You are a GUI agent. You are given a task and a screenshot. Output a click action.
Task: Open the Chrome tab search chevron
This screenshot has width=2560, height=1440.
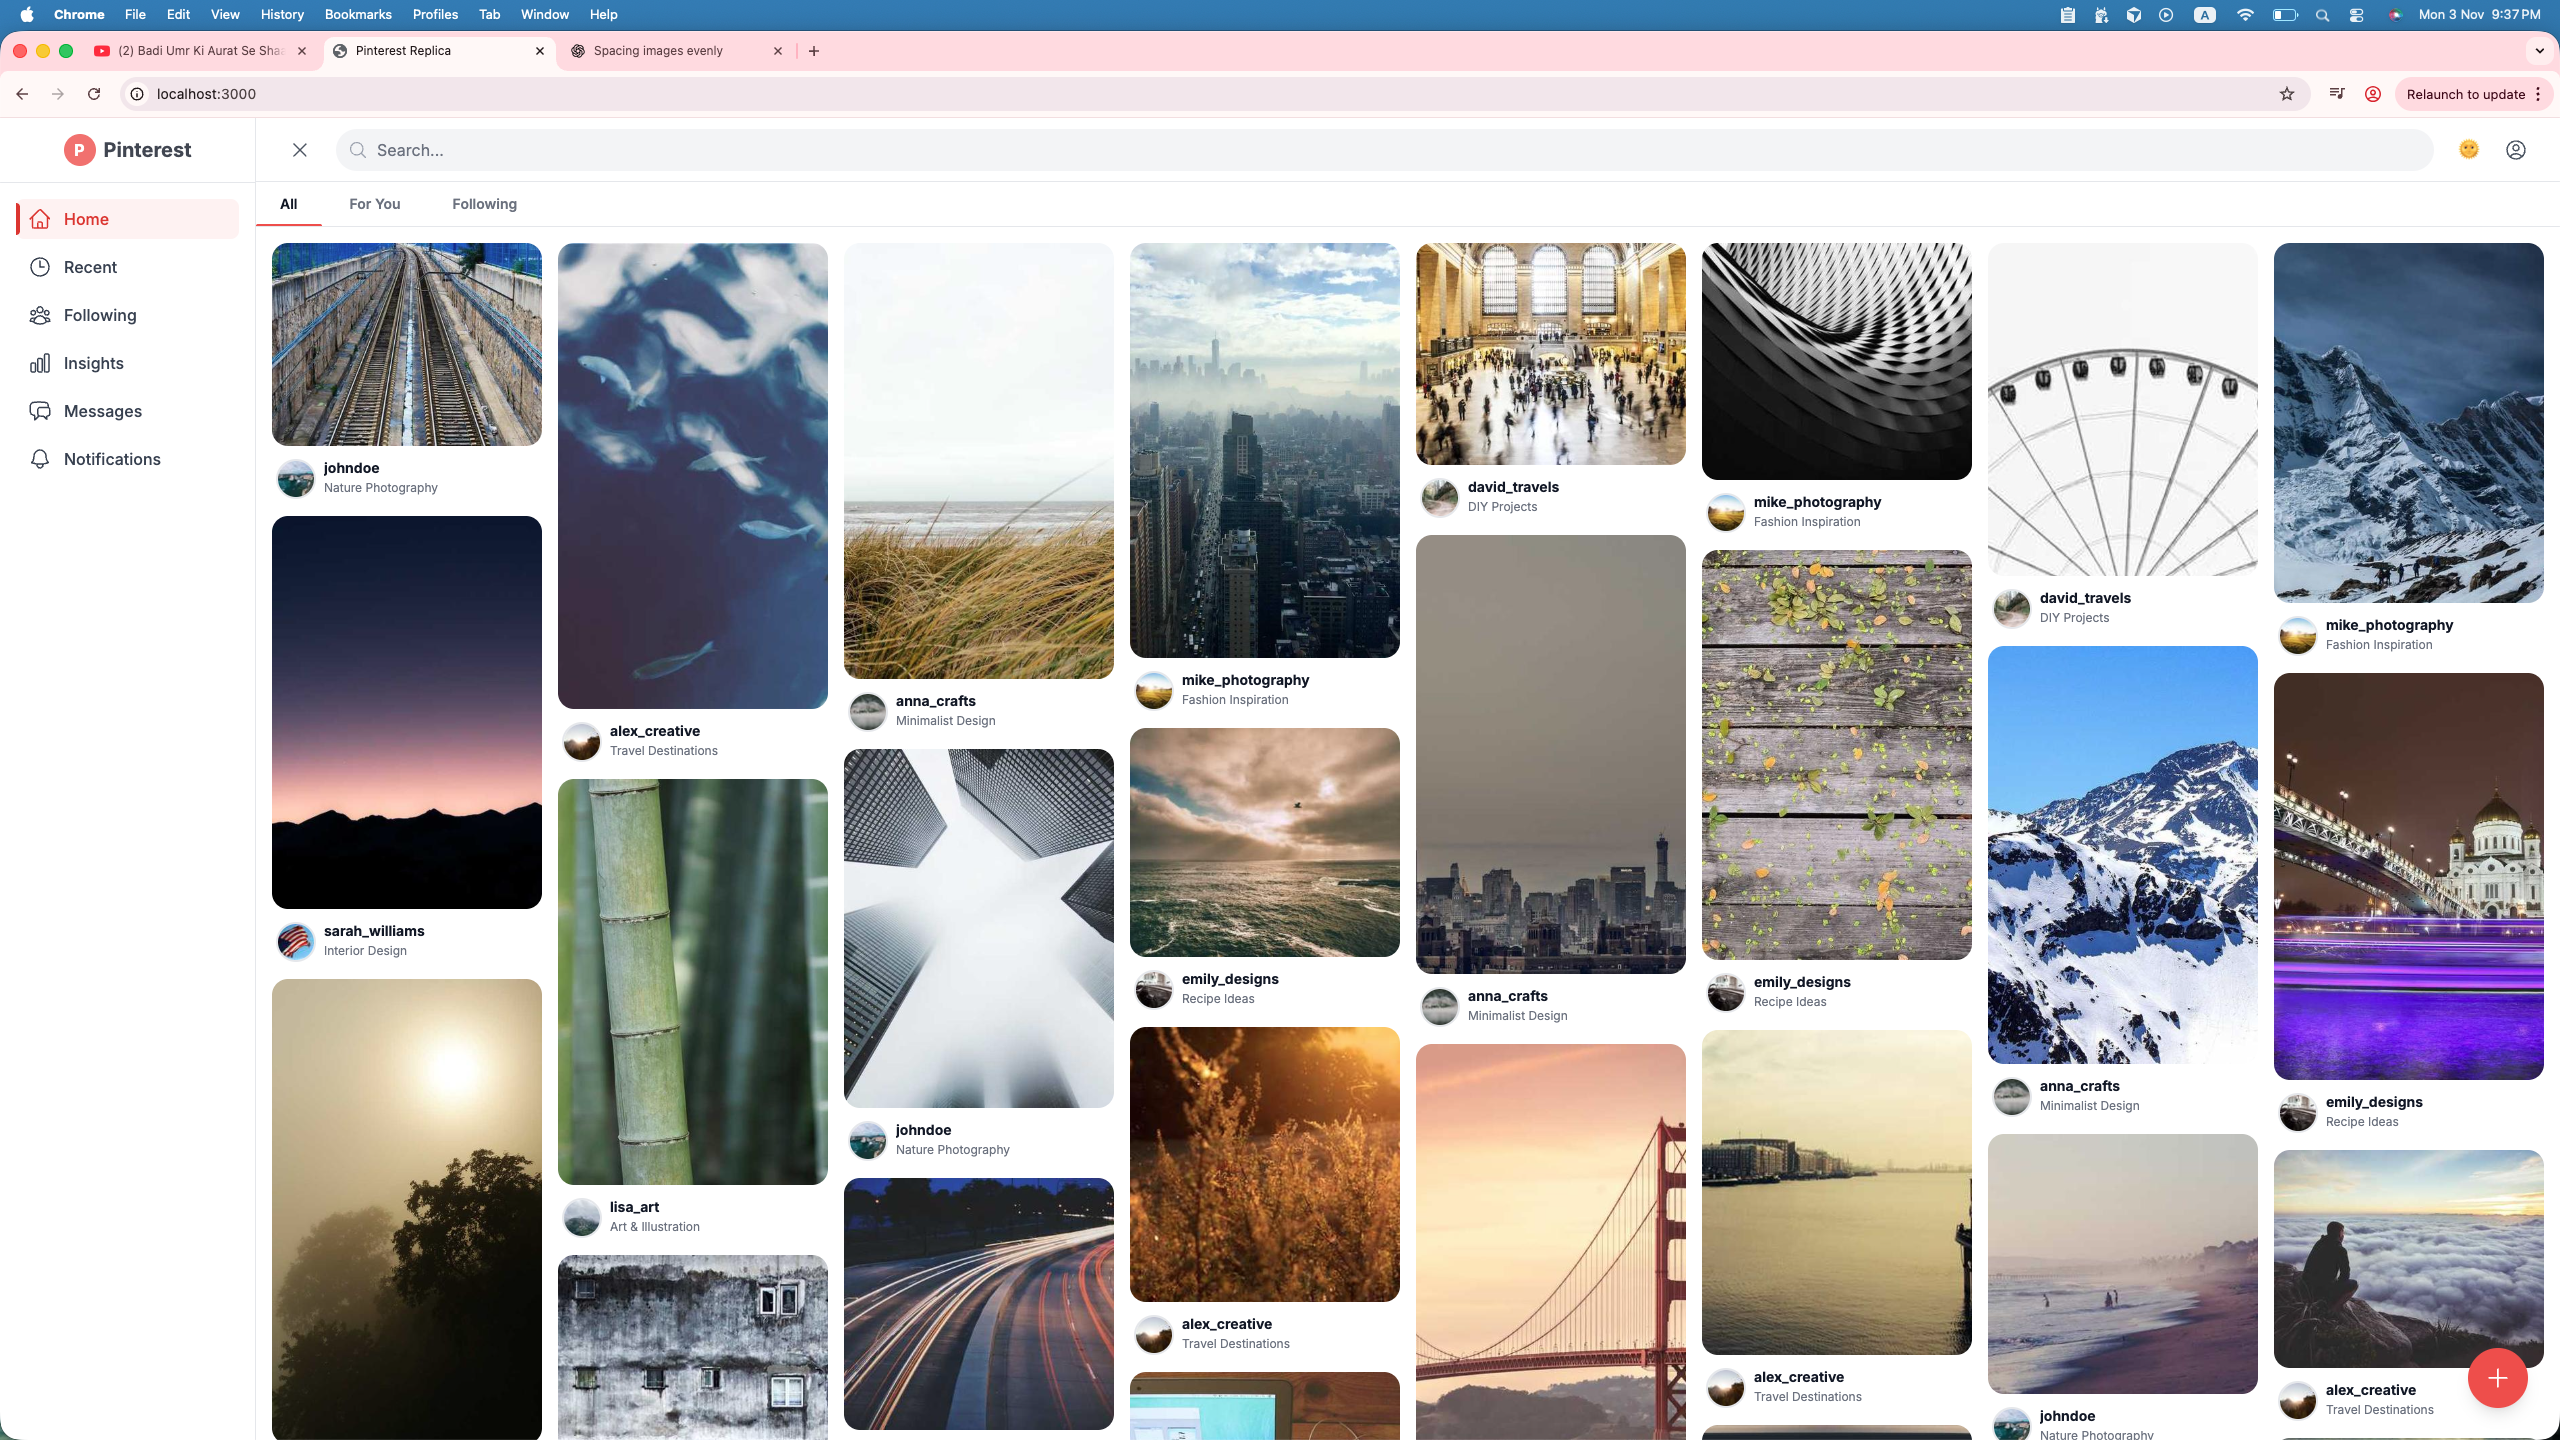click(x=2538, y=50)
